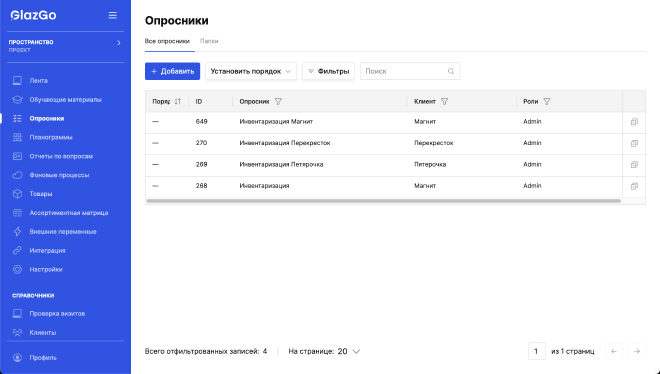The height and width of the screenshot is (374, 660).
Task: Open the Товары box icon
Action: (17, 194)
